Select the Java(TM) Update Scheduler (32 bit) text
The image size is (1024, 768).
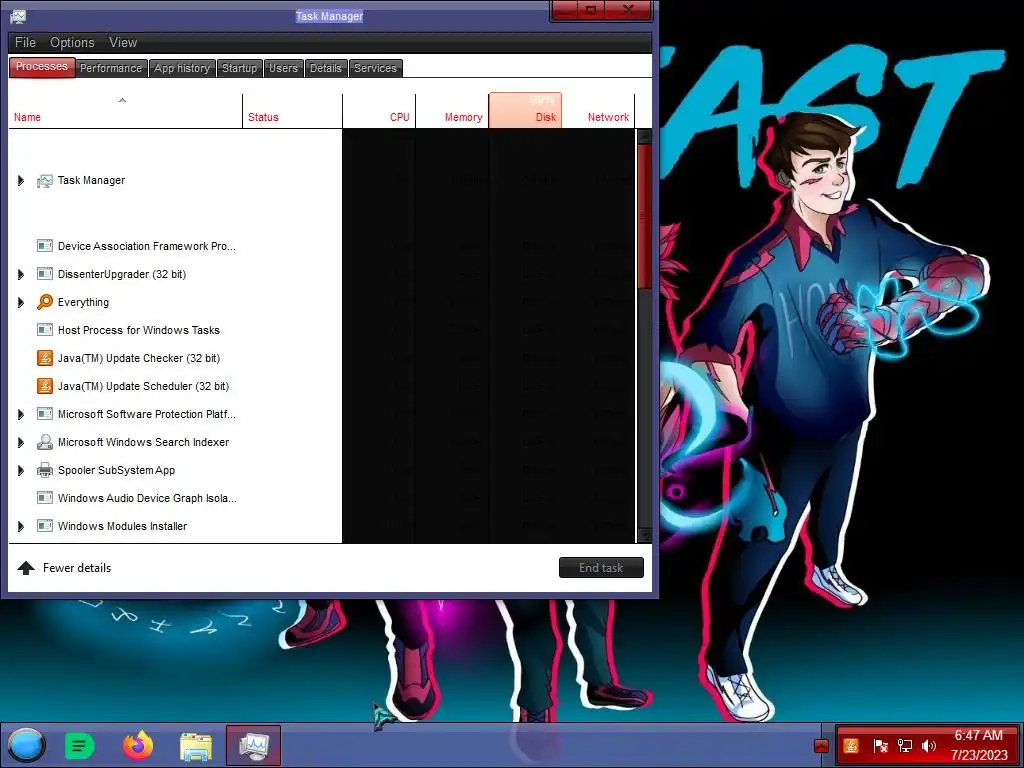[143, 387]
